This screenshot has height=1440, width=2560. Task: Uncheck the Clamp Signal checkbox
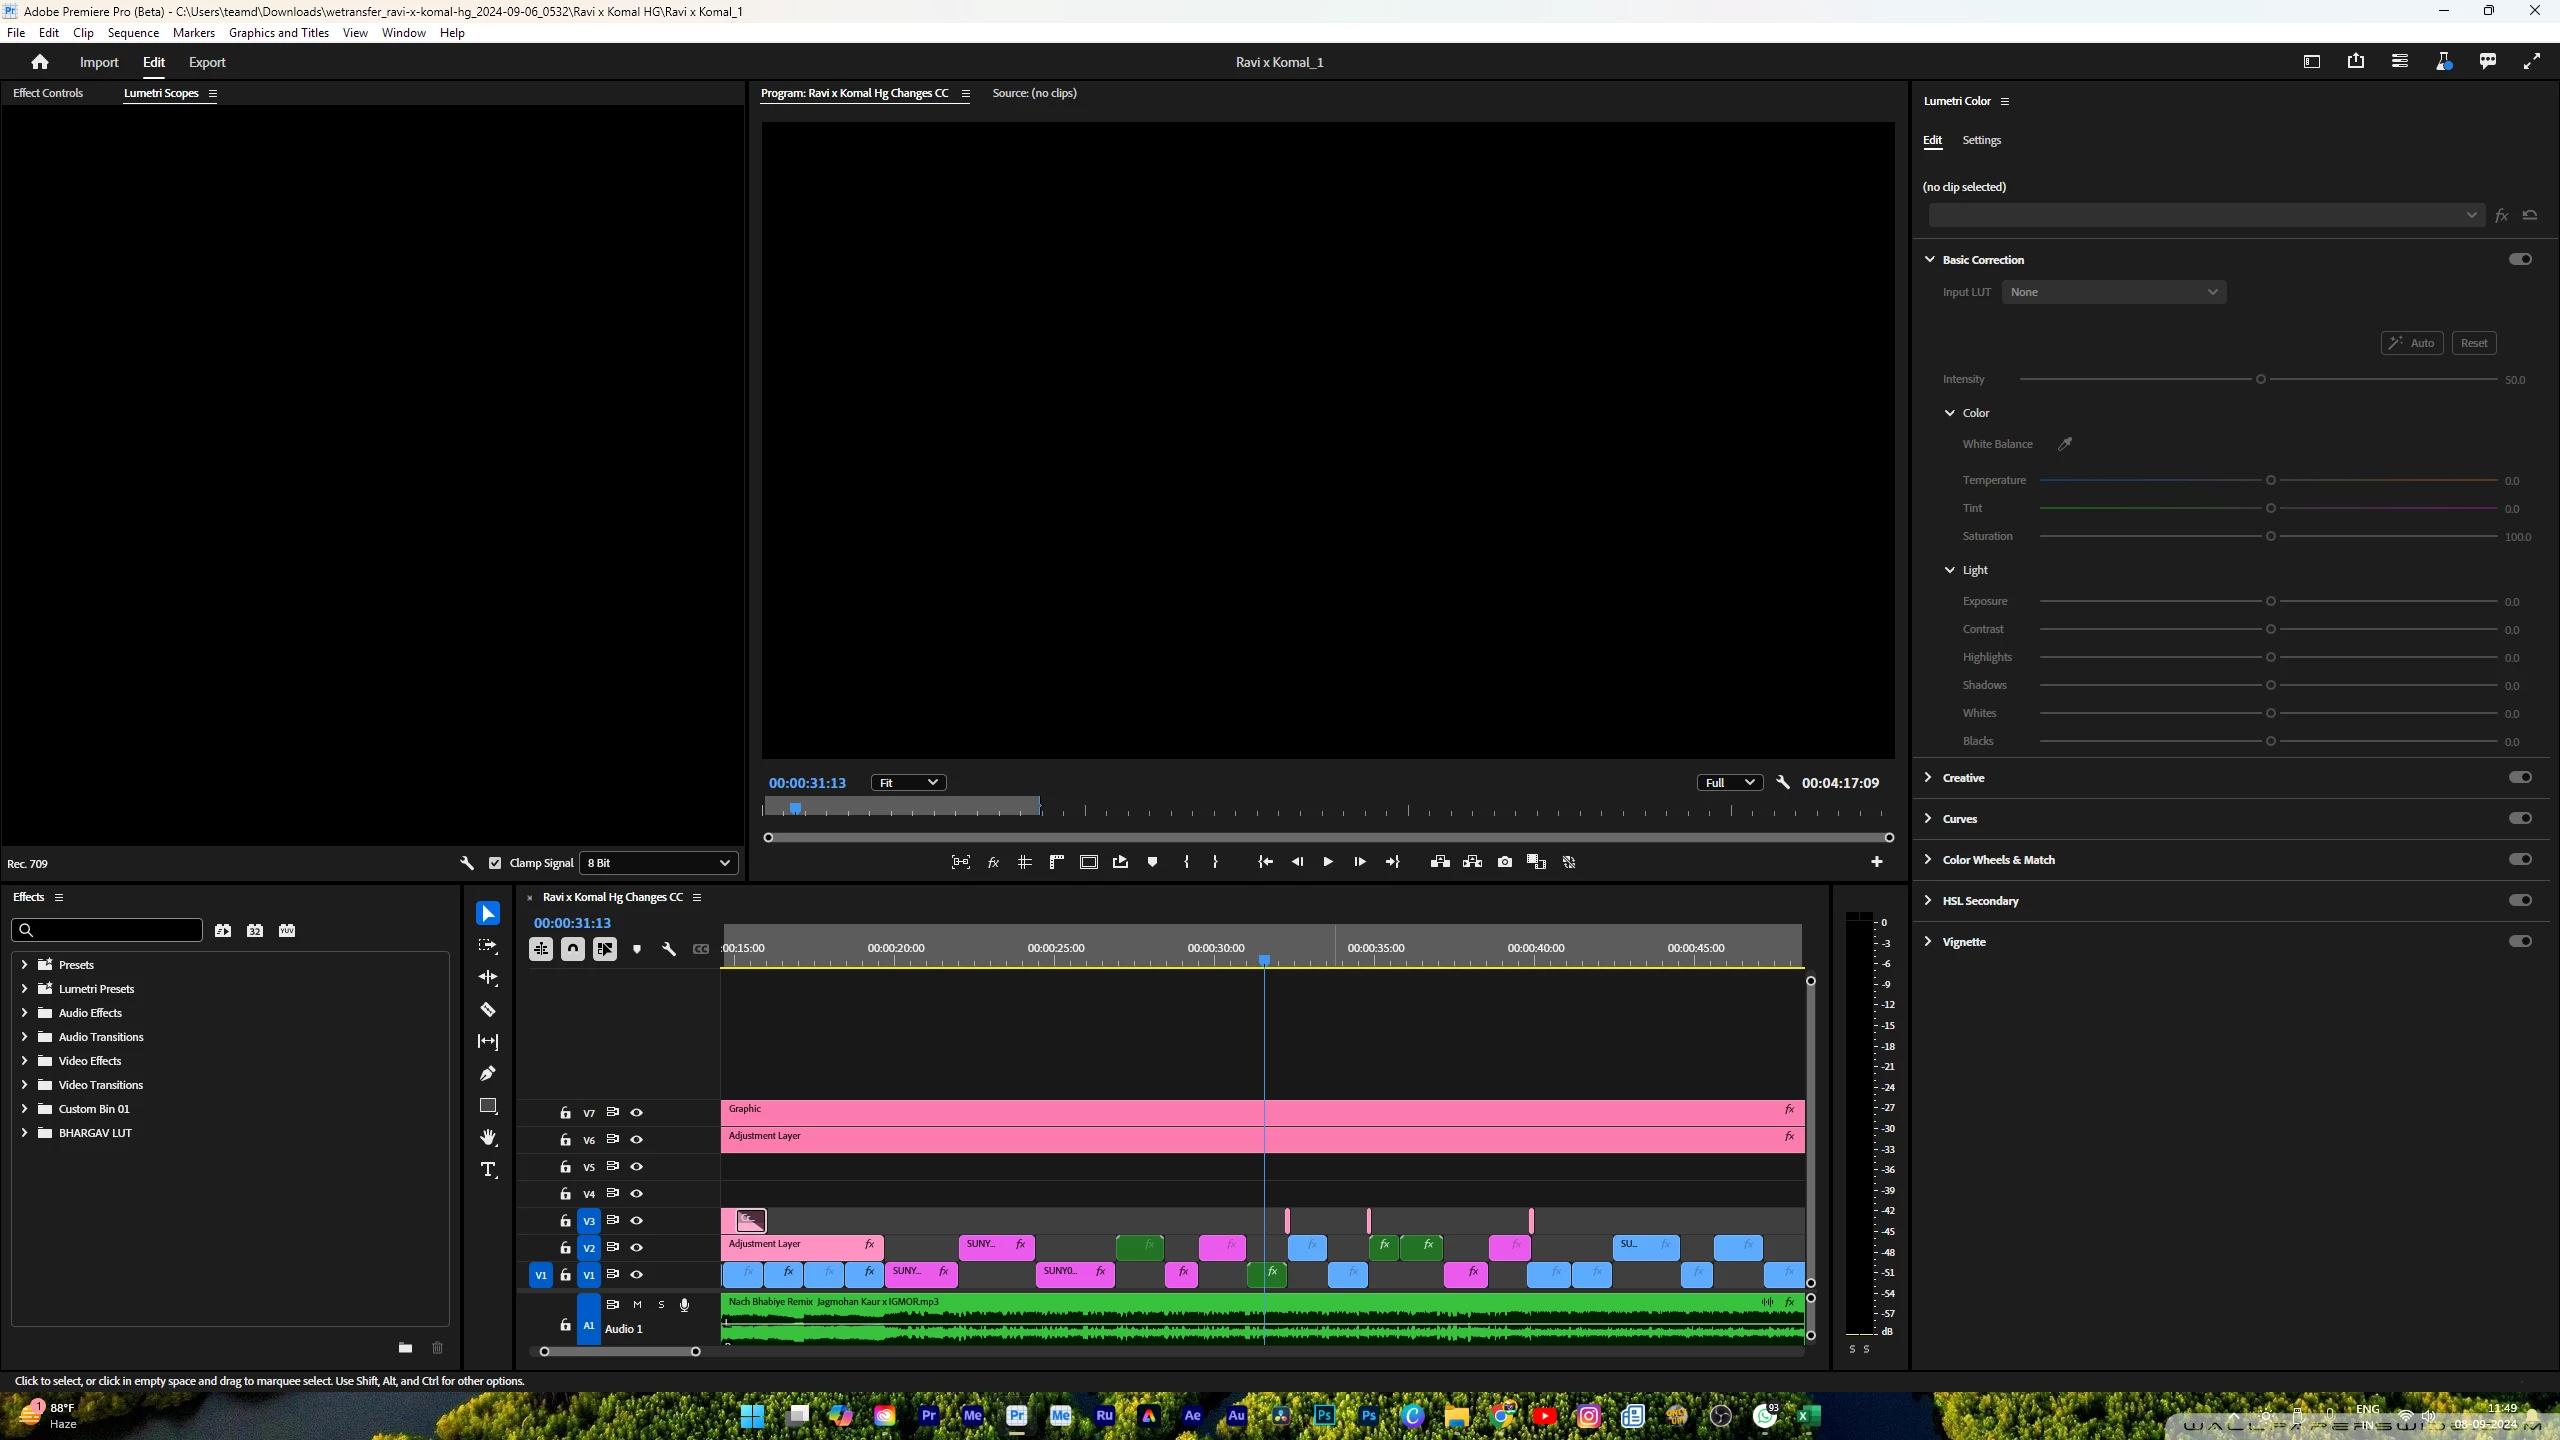click(495, 863)
